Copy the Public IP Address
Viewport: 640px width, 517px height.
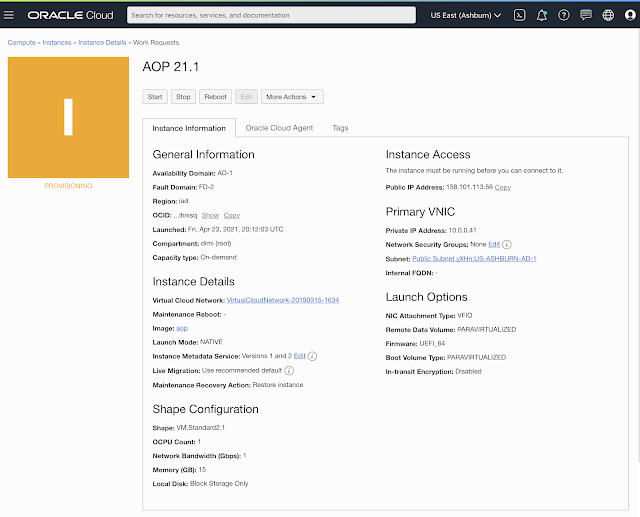[502, 187]
